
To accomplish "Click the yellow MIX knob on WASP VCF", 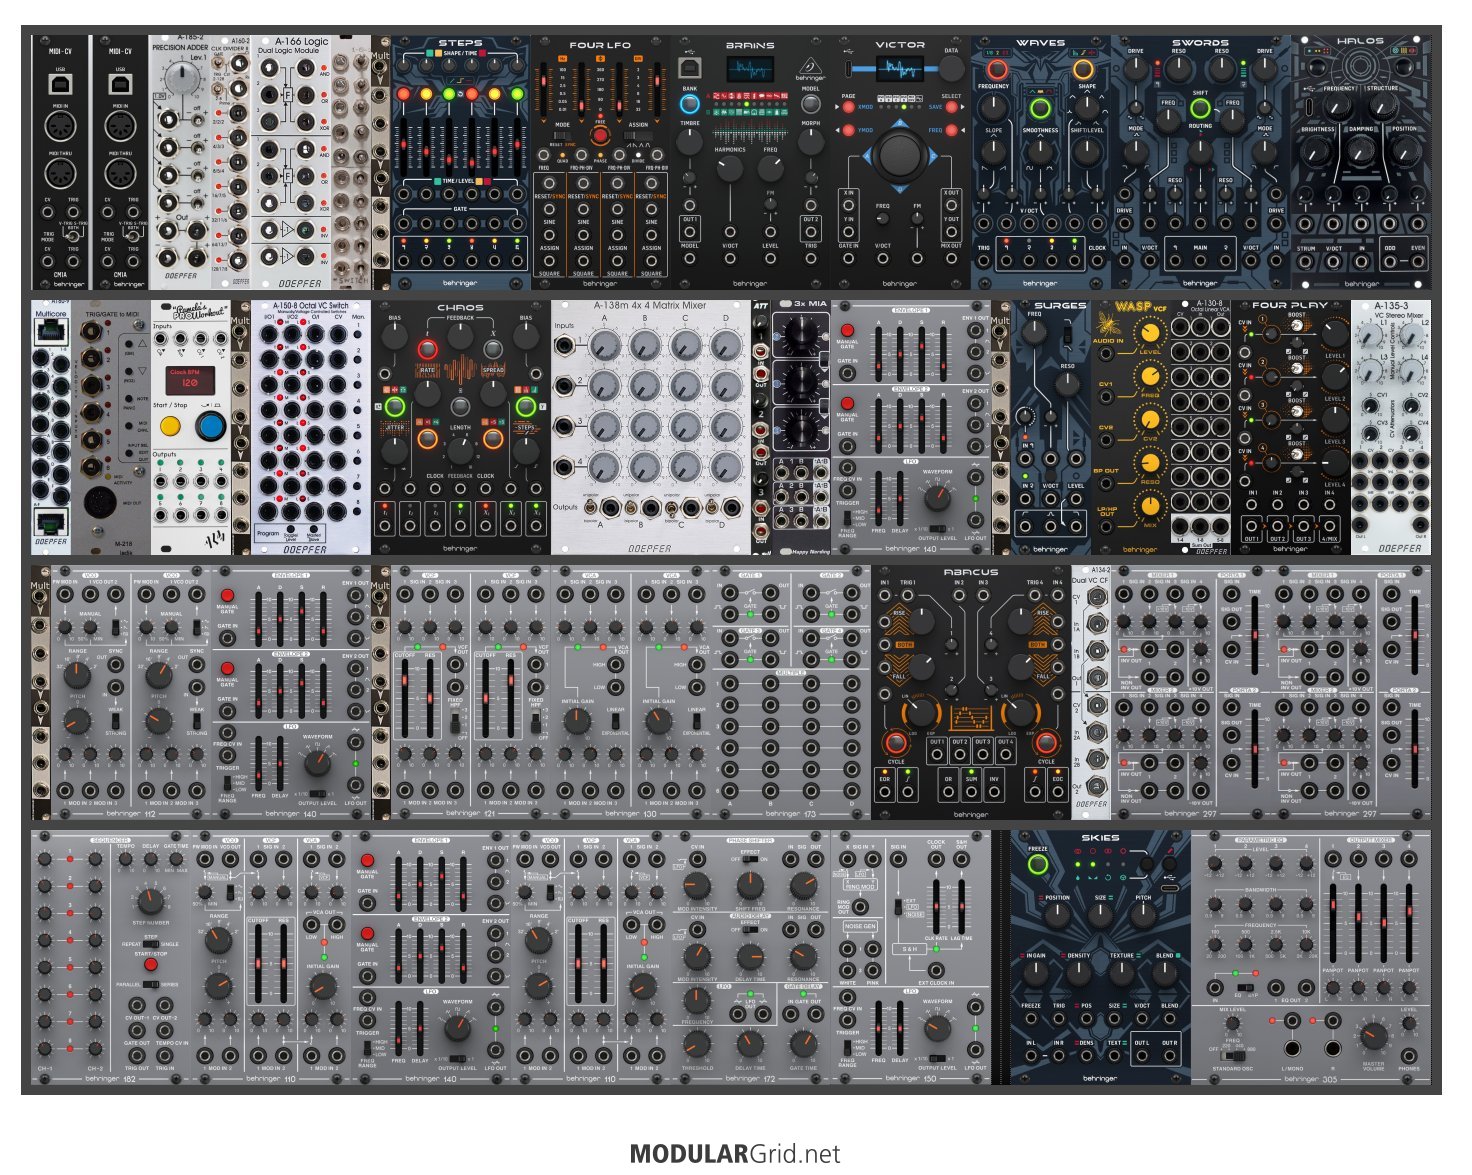I will [x=1151, y=506].
